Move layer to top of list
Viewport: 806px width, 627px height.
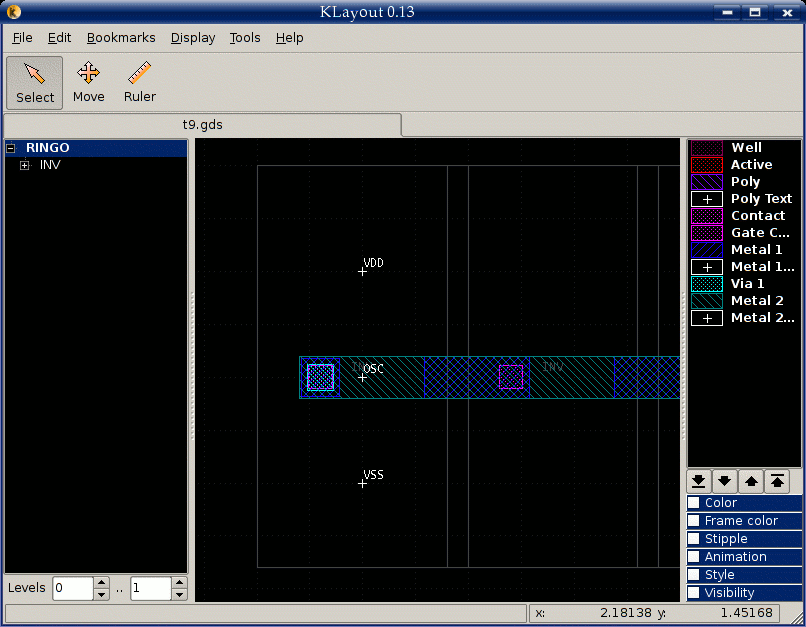[778, 481]
